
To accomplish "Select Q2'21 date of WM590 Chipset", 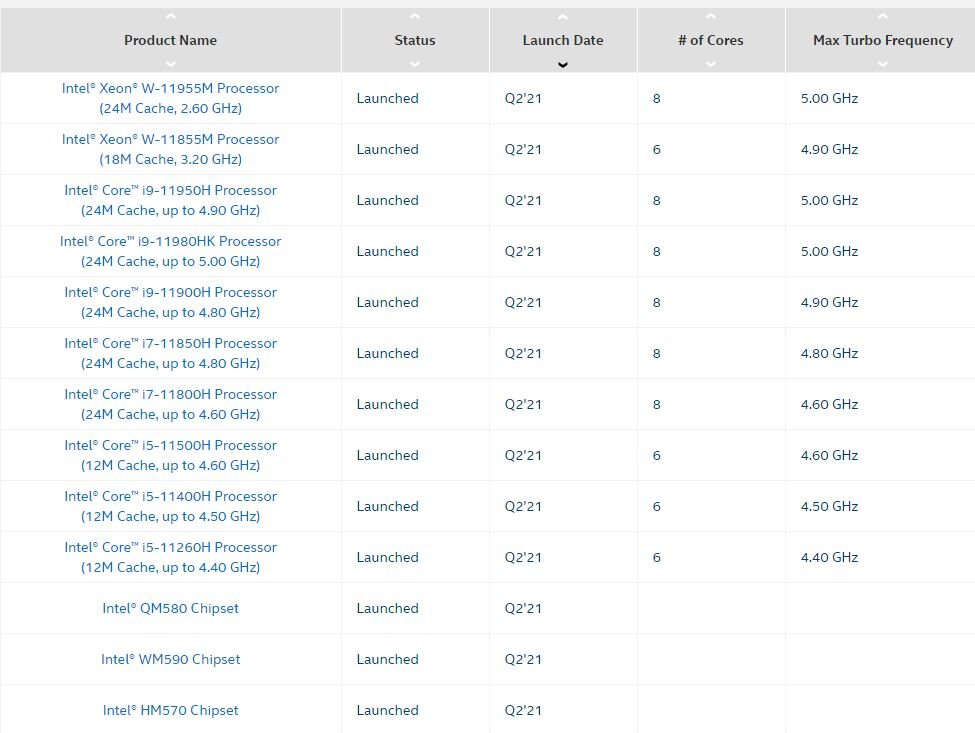I will coord(523,659).
